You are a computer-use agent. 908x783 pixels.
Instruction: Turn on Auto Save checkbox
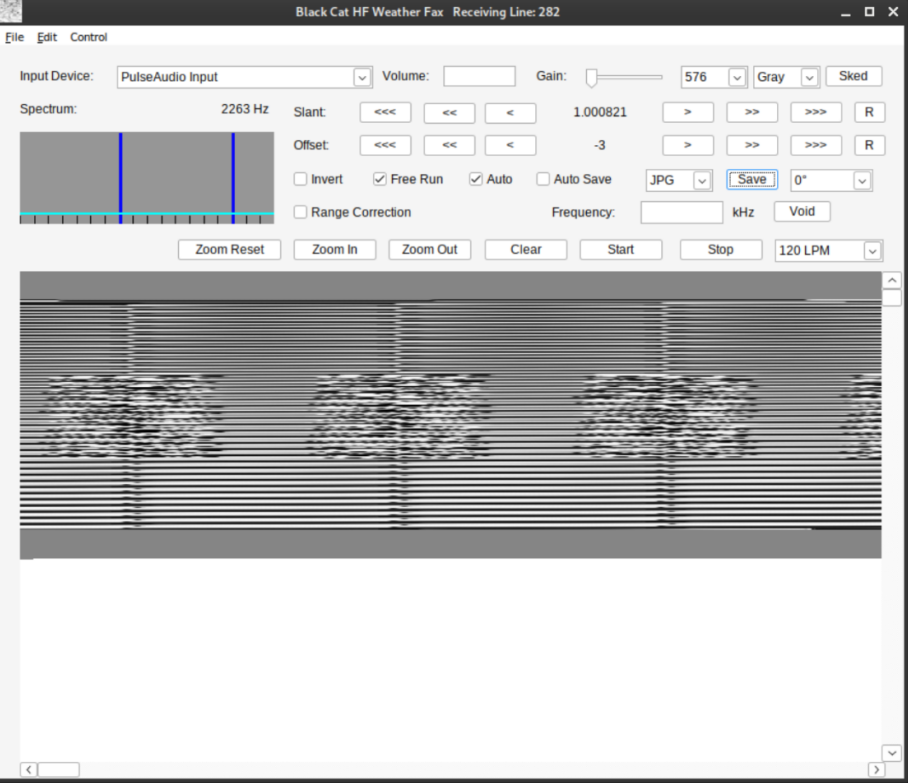click(x=543, y=180)
